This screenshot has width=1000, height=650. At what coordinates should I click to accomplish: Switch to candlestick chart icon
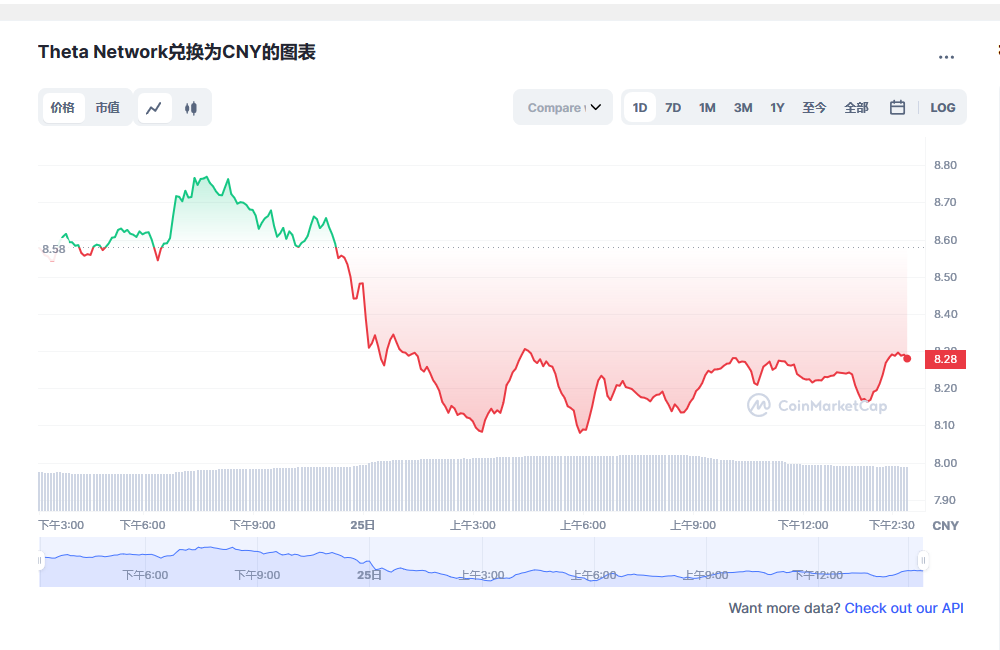[x=191, y=108]
